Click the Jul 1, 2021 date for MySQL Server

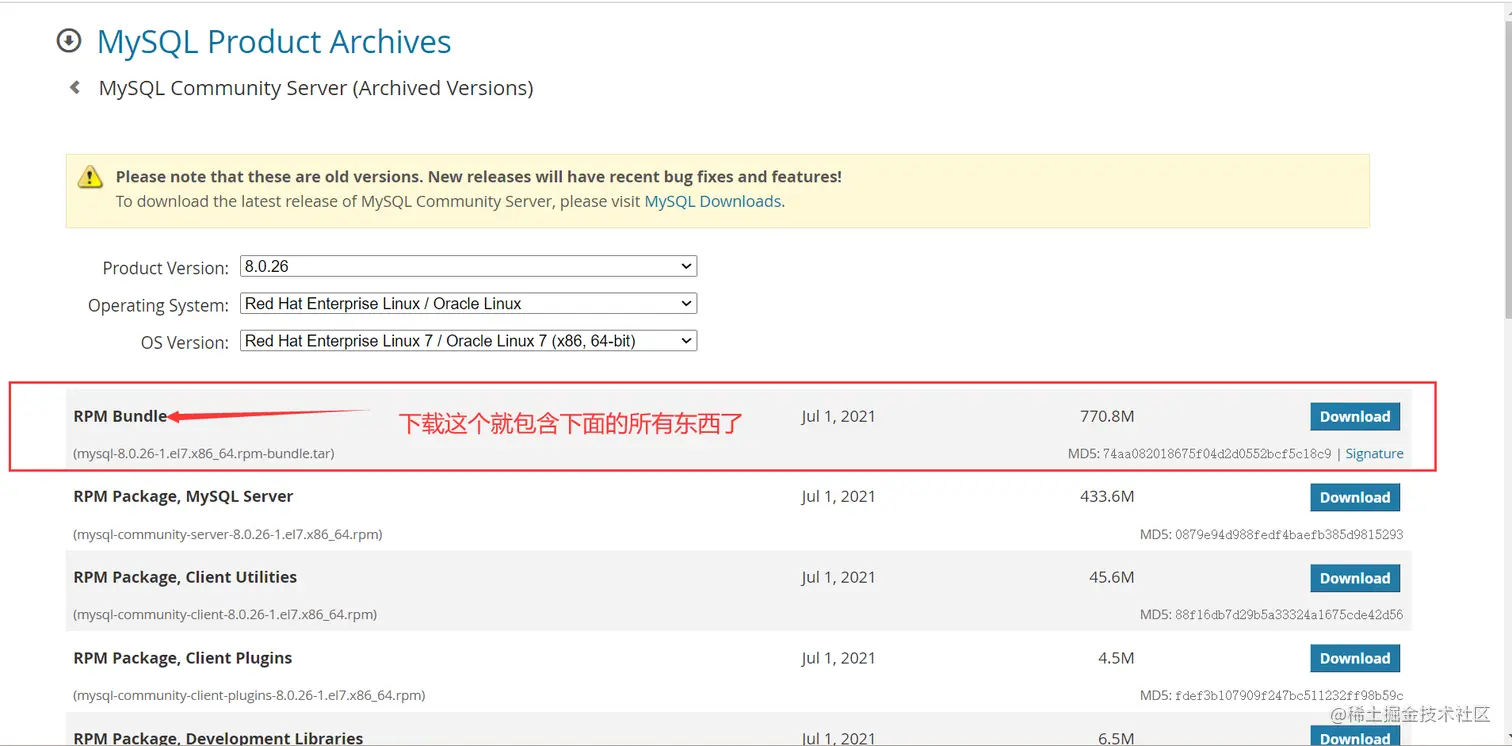(x=838, y=496)
